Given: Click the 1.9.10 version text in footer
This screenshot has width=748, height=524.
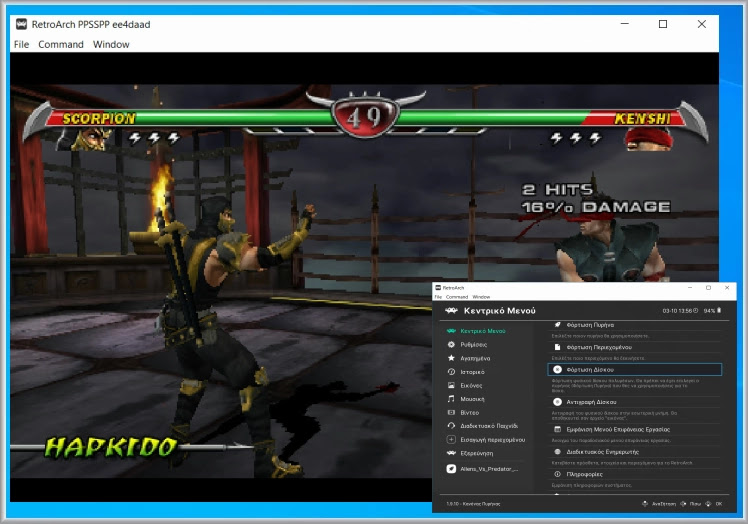Looking at the screenshot, I should click(473, 503).
